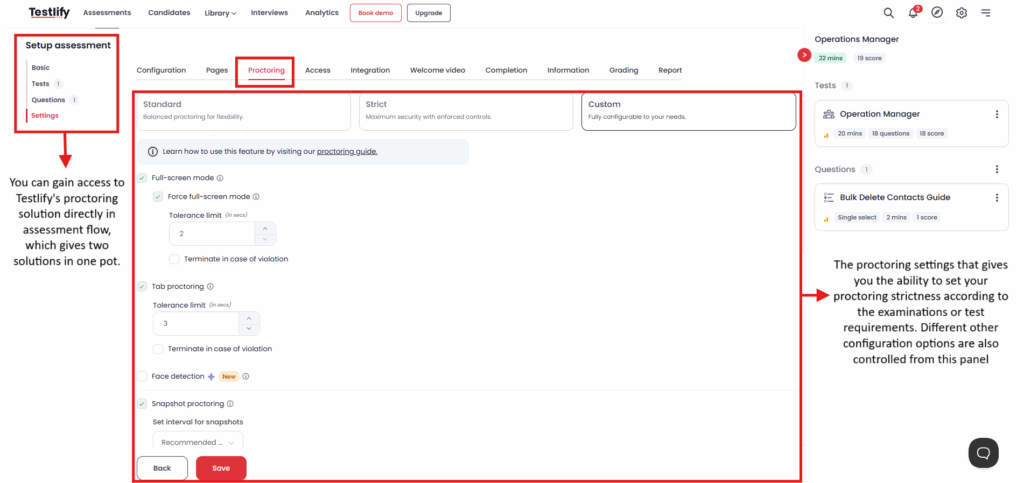Switch to the Access tab
Screen dimensions: 1024x483
[318, 70]
